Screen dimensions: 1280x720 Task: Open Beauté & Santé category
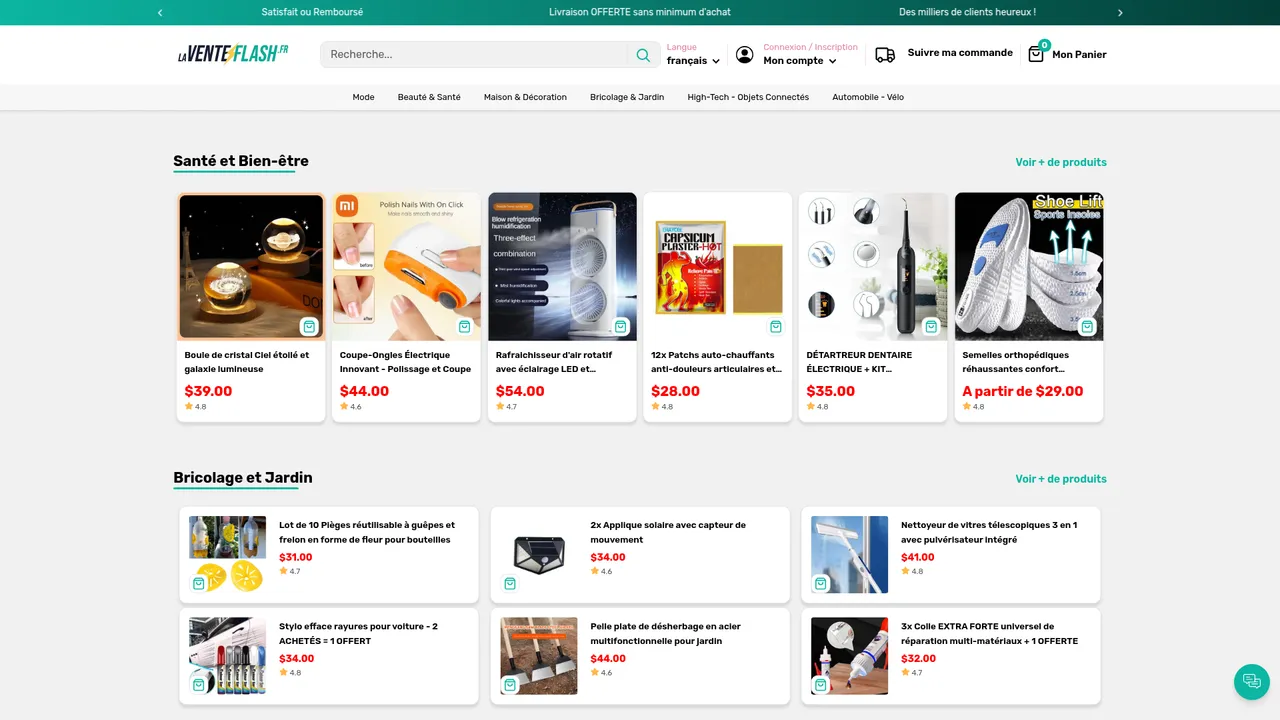(429, 97)
